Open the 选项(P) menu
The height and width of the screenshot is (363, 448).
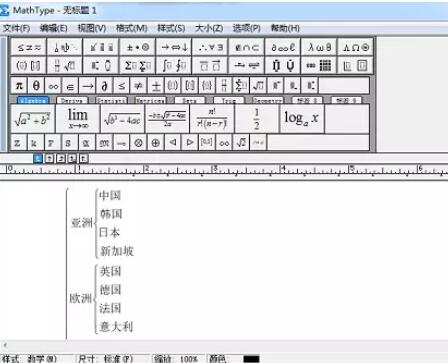tap(246, 28)
